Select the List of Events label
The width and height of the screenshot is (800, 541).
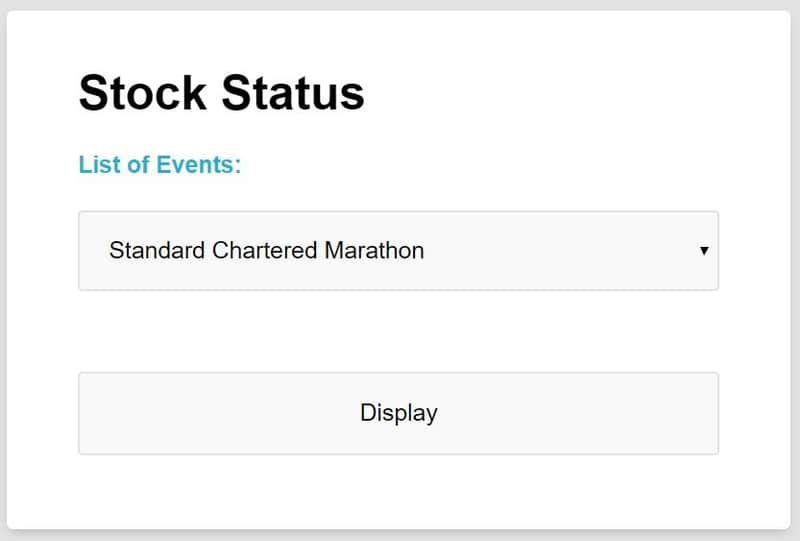160,164
